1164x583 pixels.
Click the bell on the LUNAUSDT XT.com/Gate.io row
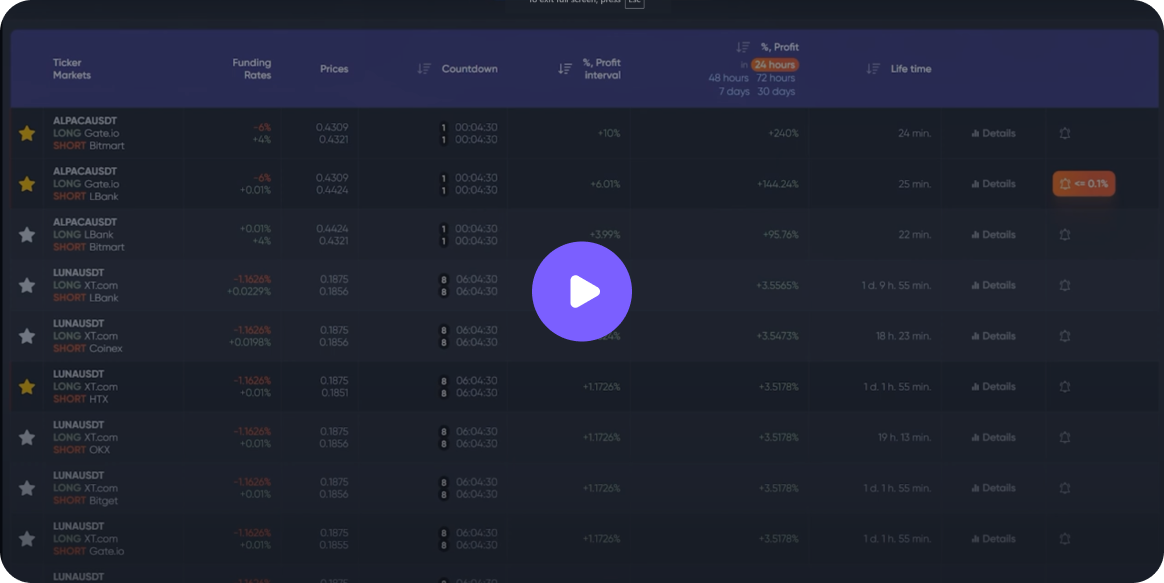(1065, 539)
